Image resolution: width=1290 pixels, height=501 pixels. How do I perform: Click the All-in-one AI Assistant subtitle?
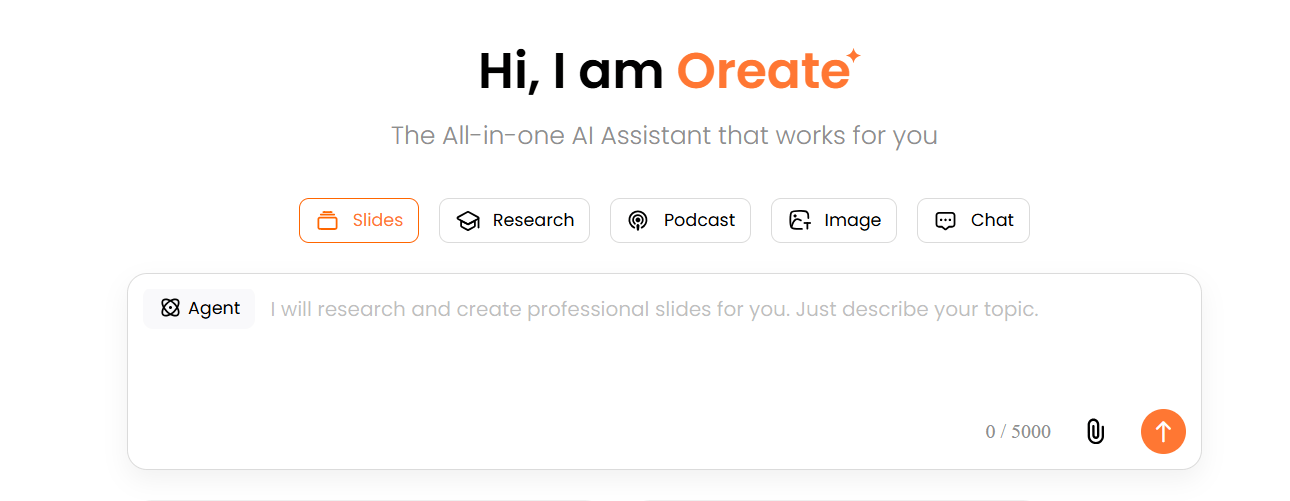click(x=664, y=135)
